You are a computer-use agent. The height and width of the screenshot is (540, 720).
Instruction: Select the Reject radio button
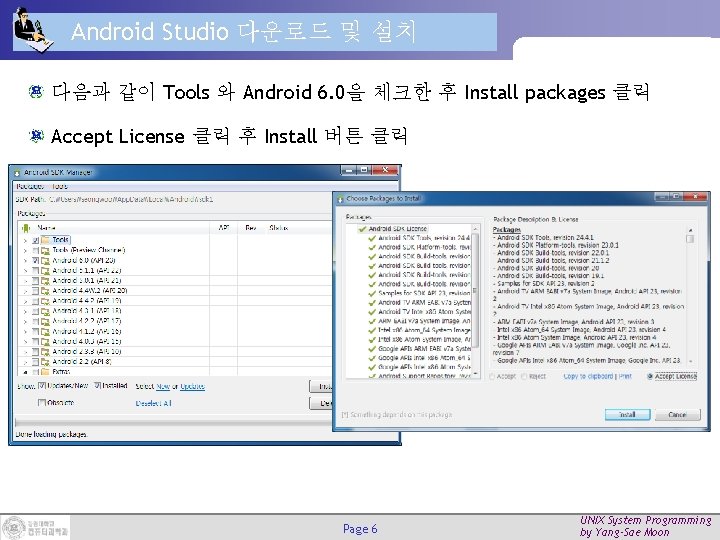523,377
